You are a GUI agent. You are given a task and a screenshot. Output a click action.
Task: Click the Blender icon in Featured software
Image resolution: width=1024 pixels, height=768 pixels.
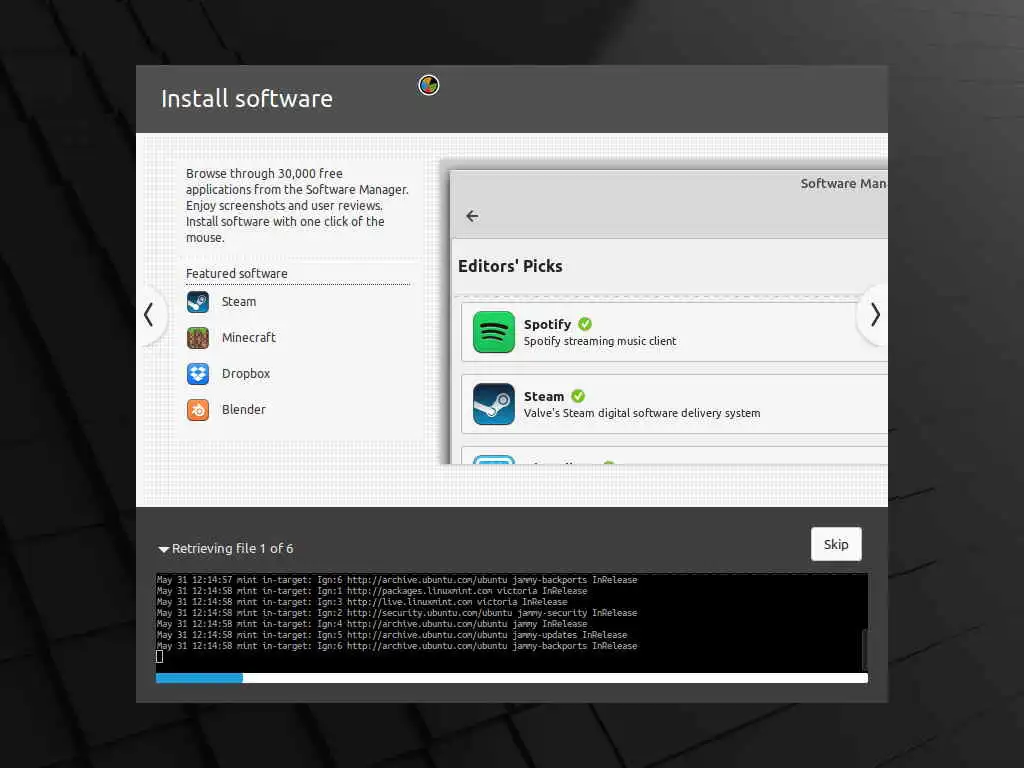198,409
